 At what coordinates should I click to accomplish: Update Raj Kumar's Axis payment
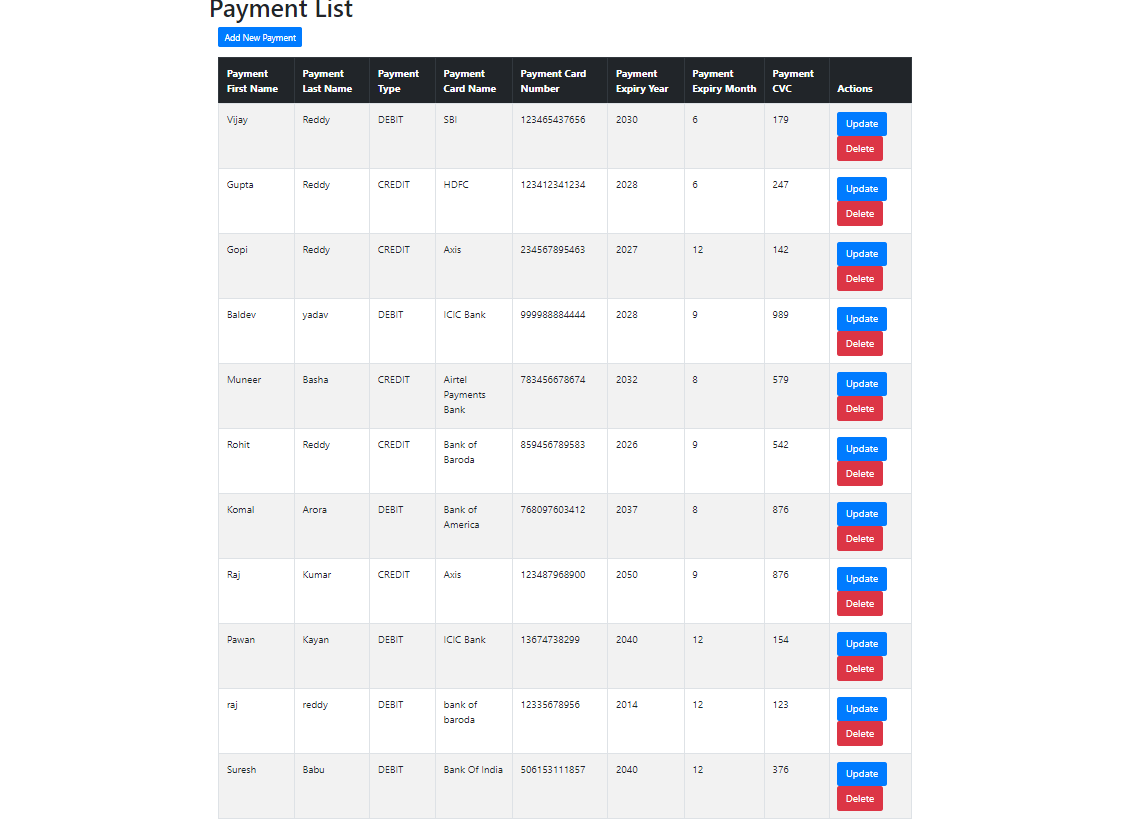pyautogui.click(x=861, y=579)
